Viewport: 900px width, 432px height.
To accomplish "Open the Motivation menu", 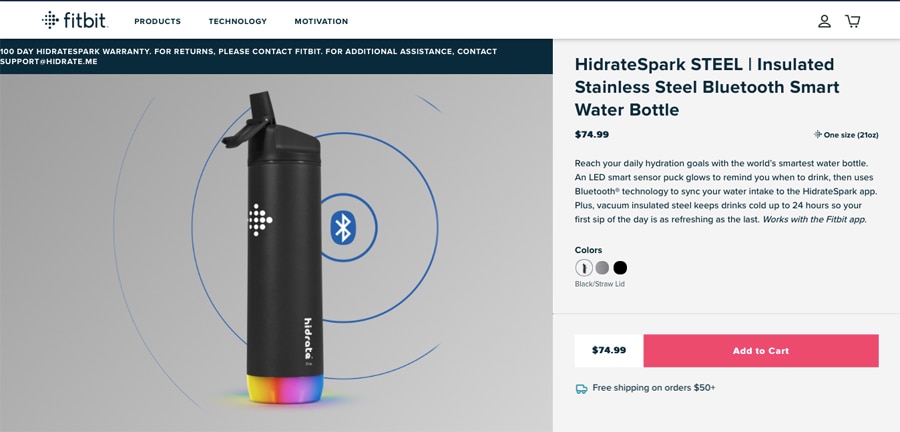I will 321,21.
